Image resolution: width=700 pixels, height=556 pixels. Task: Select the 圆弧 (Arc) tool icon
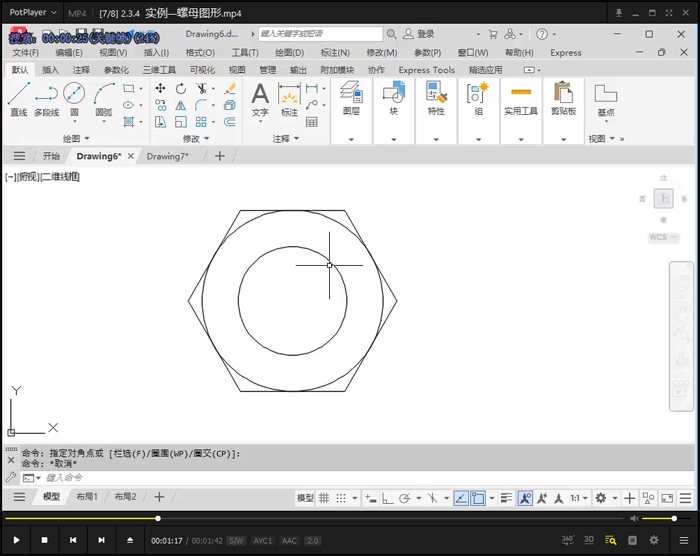tap(104, 93)
